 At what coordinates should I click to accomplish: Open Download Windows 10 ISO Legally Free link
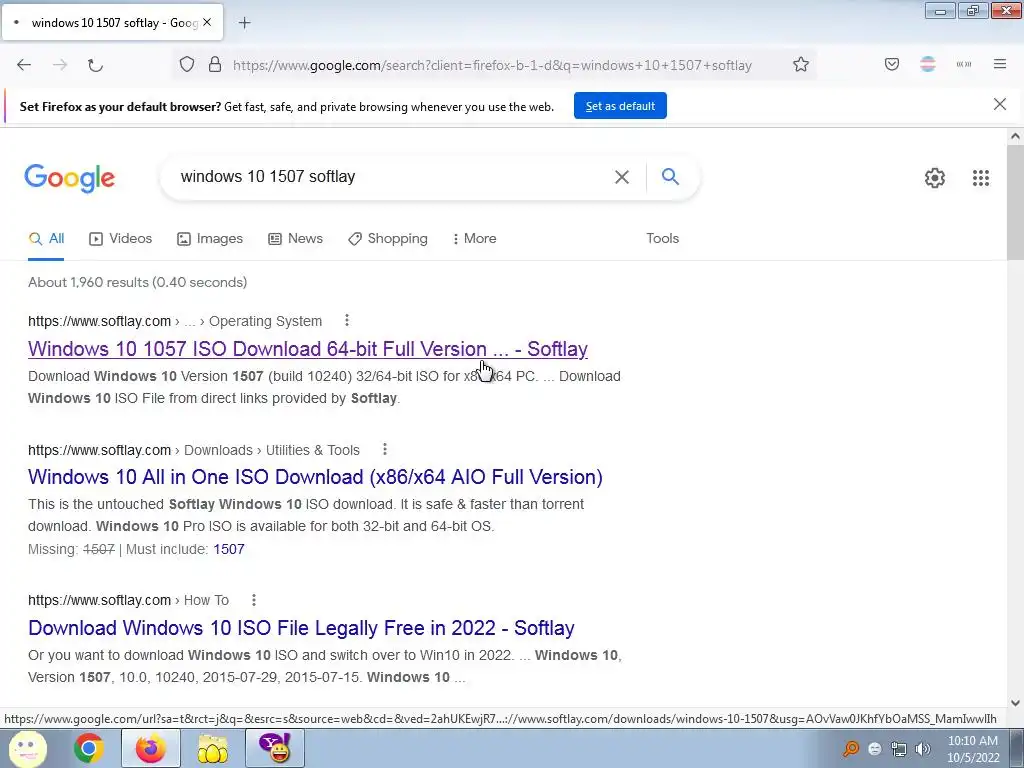tap(301, 628)
